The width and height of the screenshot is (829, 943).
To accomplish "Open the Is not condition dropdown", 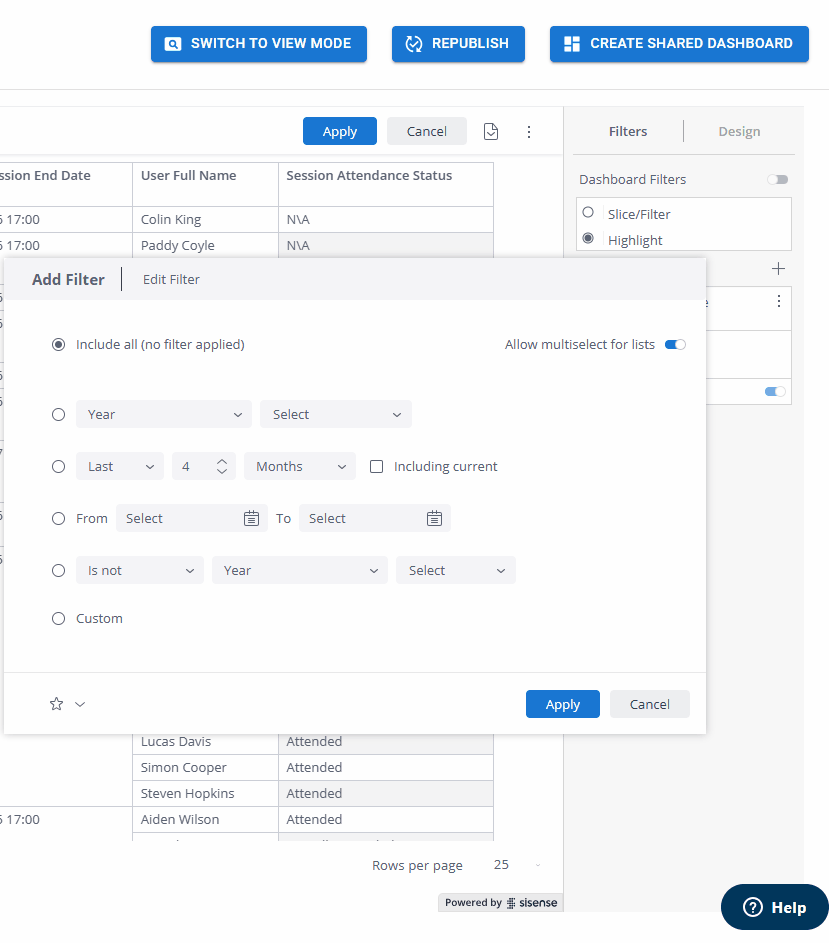I will tap(139, 569).
